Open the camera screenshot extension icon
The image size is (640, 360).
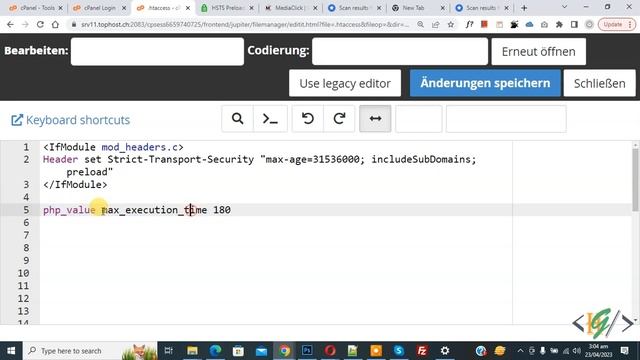point(544,24)
